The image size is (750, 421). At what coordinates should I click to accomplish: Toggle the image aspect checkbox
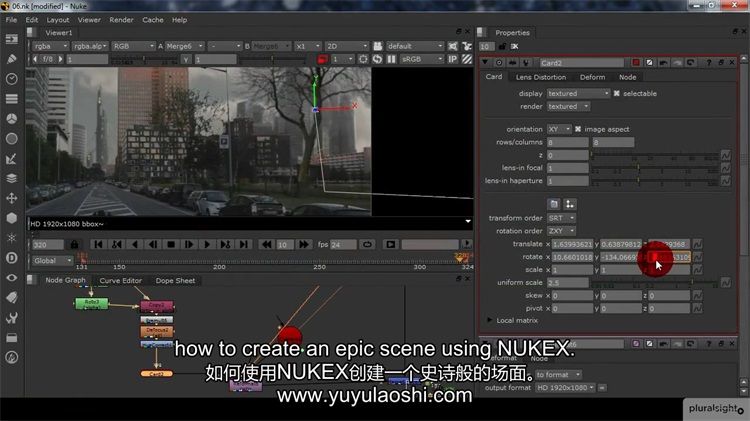pyautogui.click(x=578, y=129)
